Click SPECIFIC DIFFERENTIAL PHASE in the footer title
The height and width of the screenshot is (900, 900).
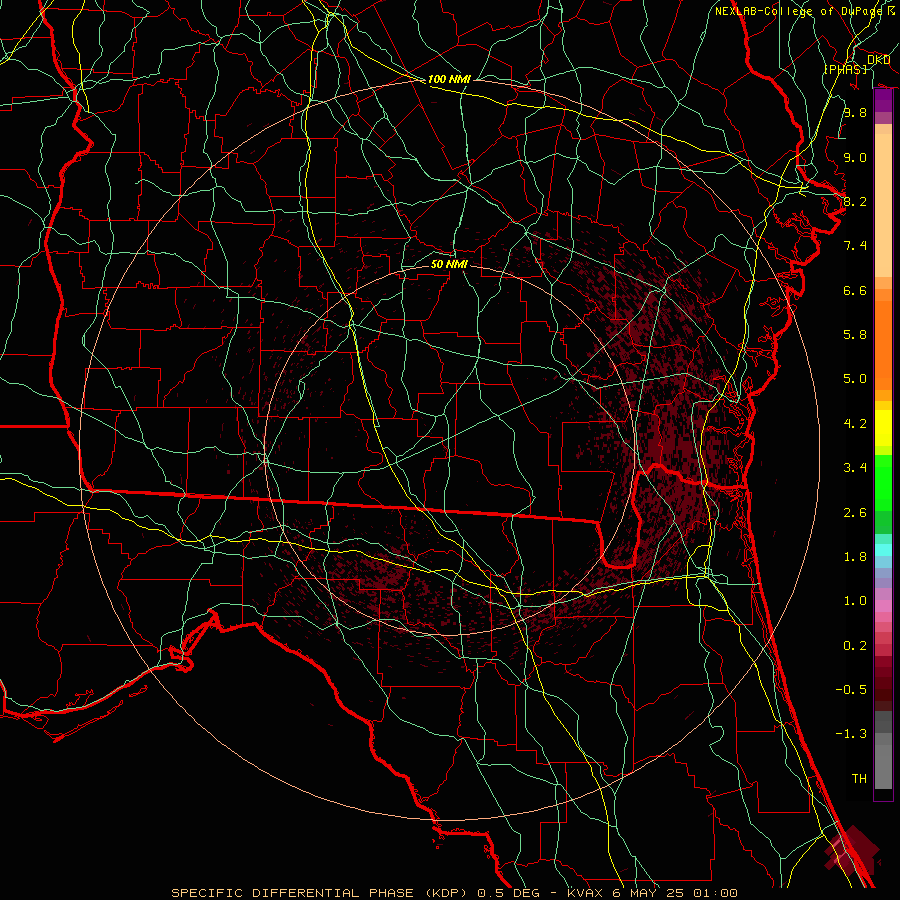click(x=292, y=893)
